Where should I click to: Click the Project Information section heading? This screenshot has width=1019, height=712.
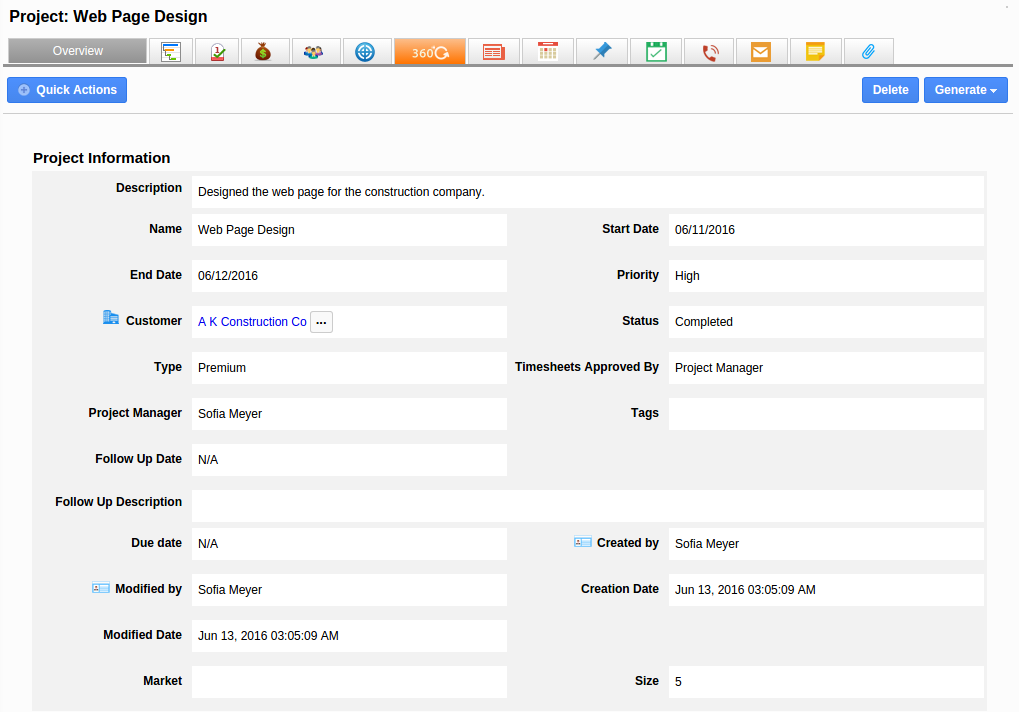point(101,158)
